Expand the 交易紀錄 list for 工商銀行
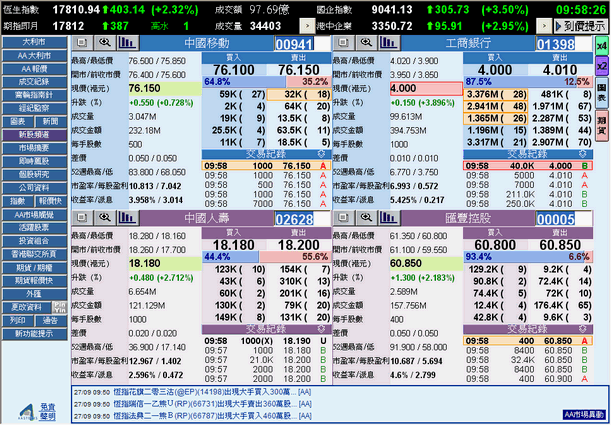The image size is (611, 425). pos(583,154)
